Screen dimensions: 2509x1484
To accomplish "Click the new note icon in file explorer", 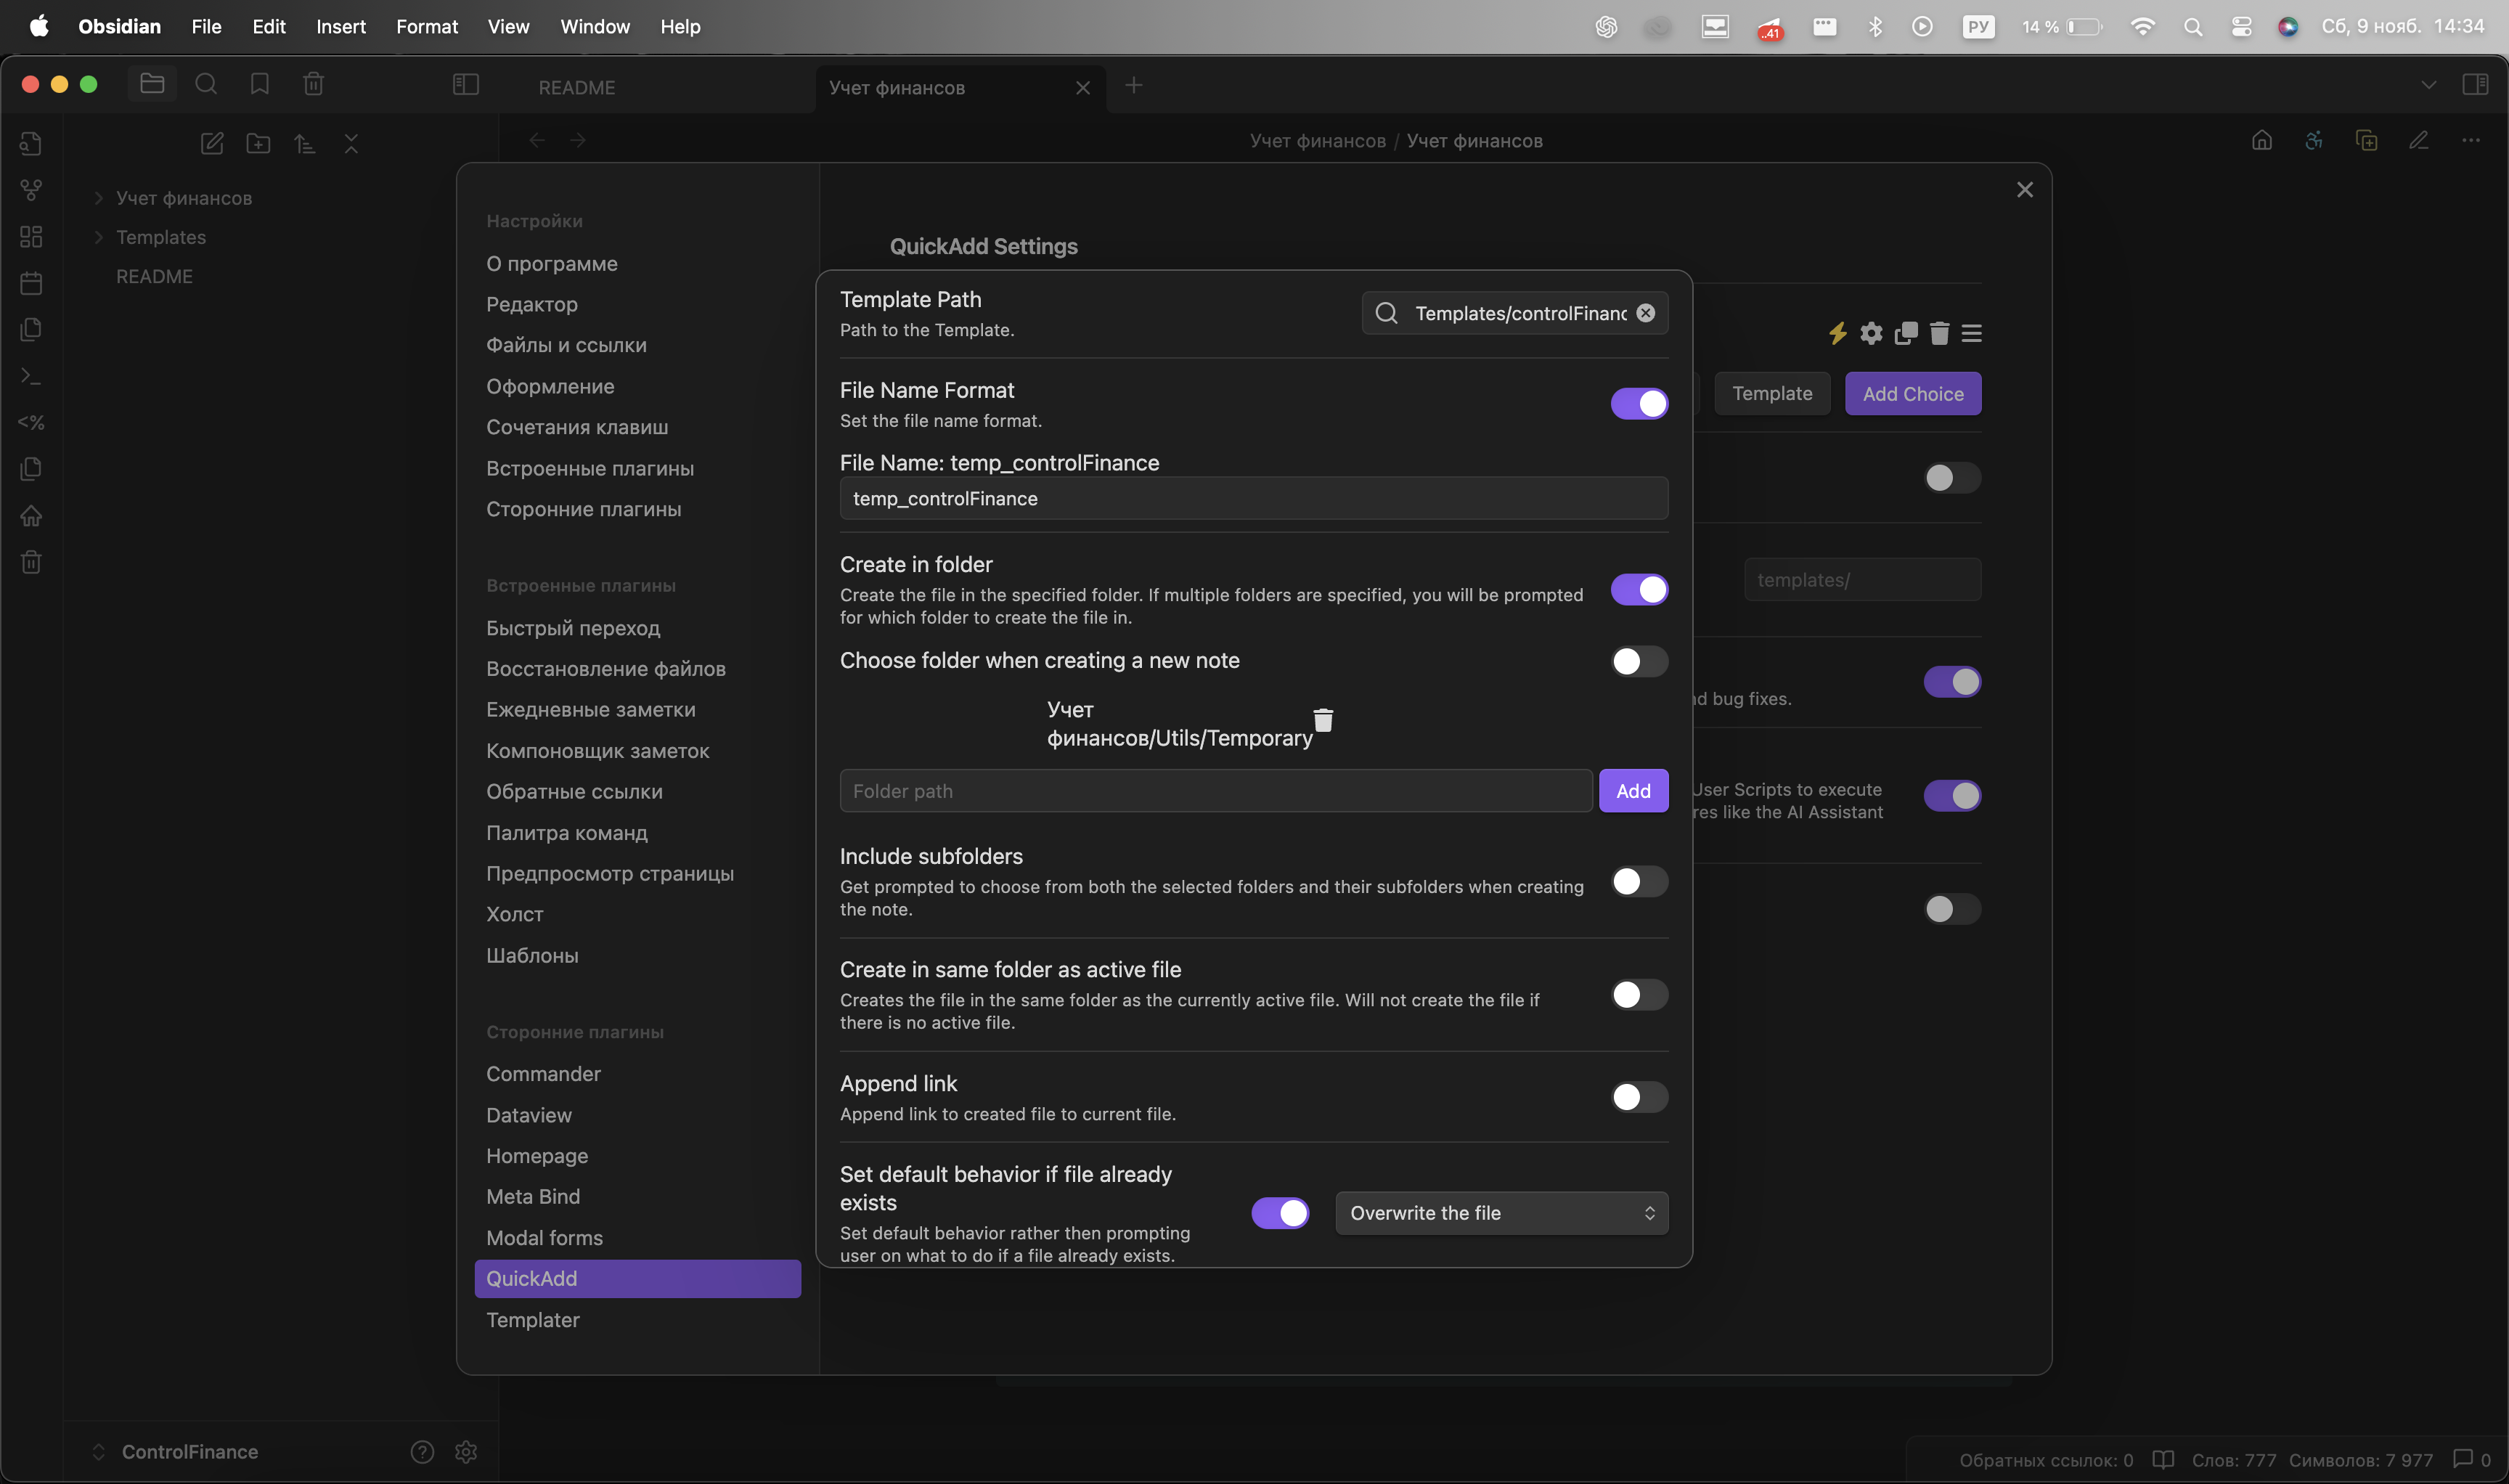I will [212, 144].
